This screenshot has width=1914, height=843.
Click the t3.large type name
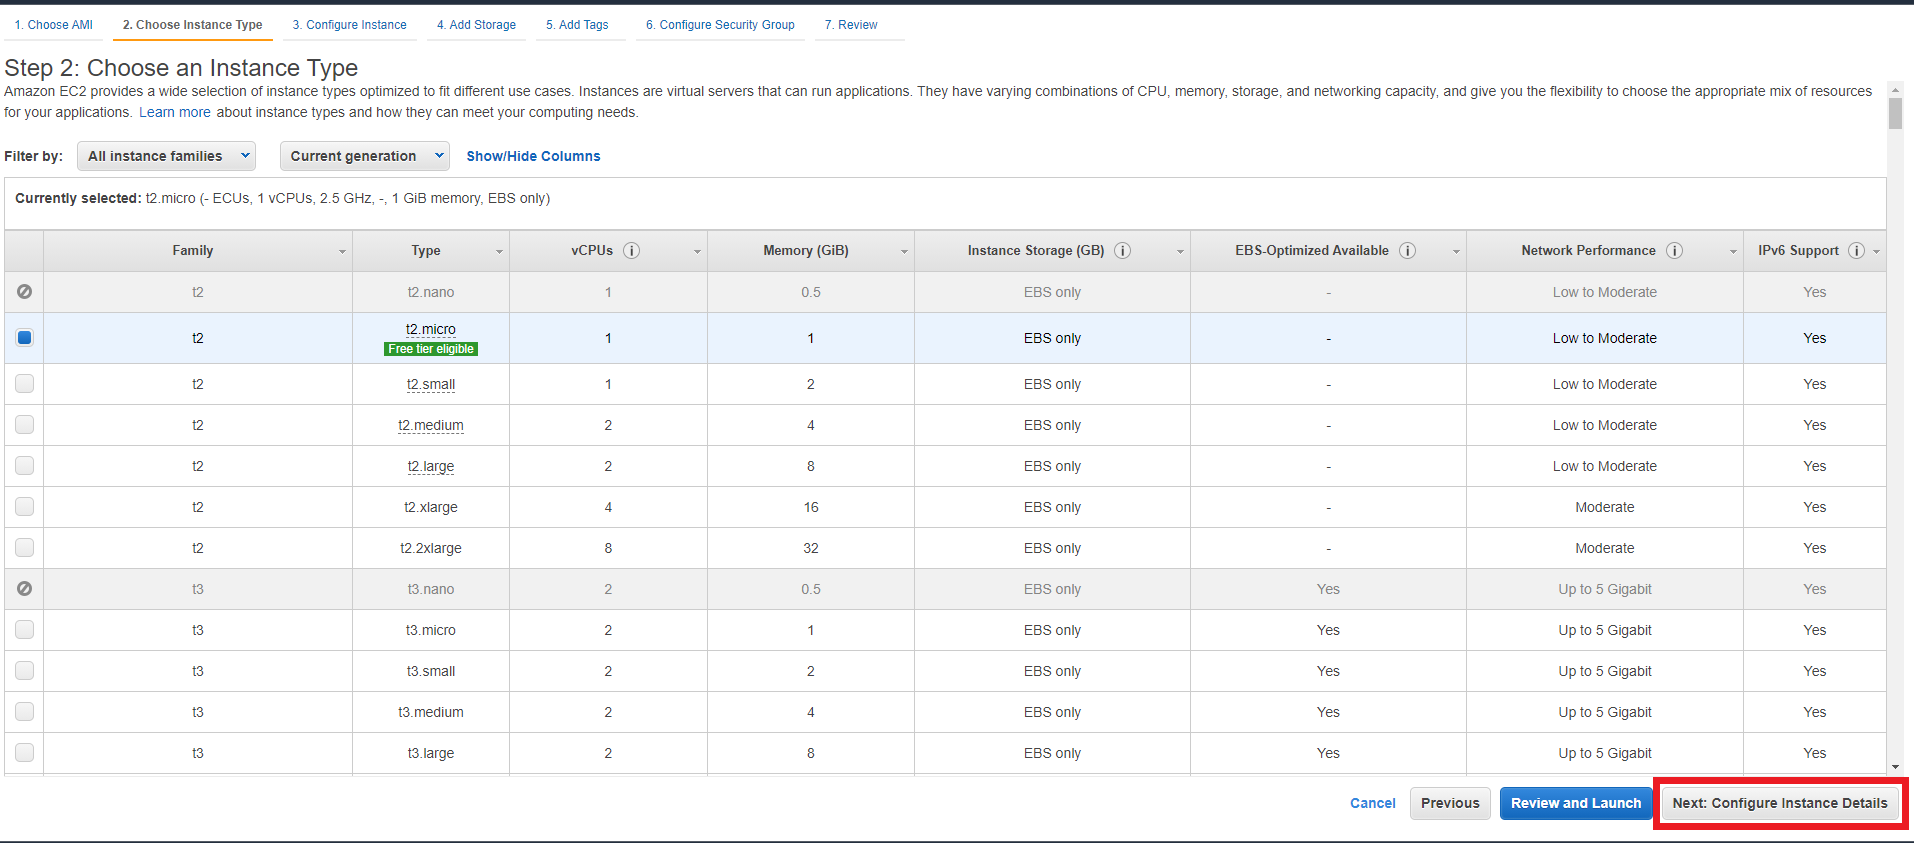coord(431,753)
